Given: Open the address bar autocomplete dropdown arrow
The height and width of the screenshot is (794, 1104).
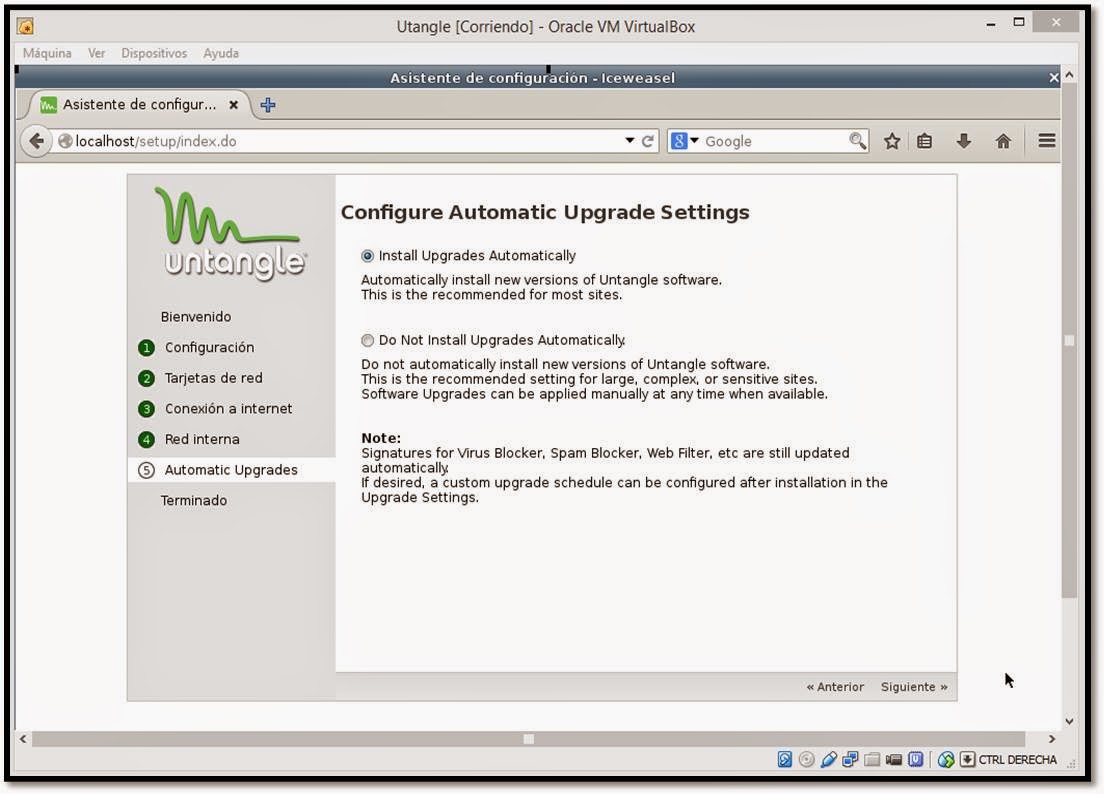Looking at the screenshot, I should pos(628,141).
